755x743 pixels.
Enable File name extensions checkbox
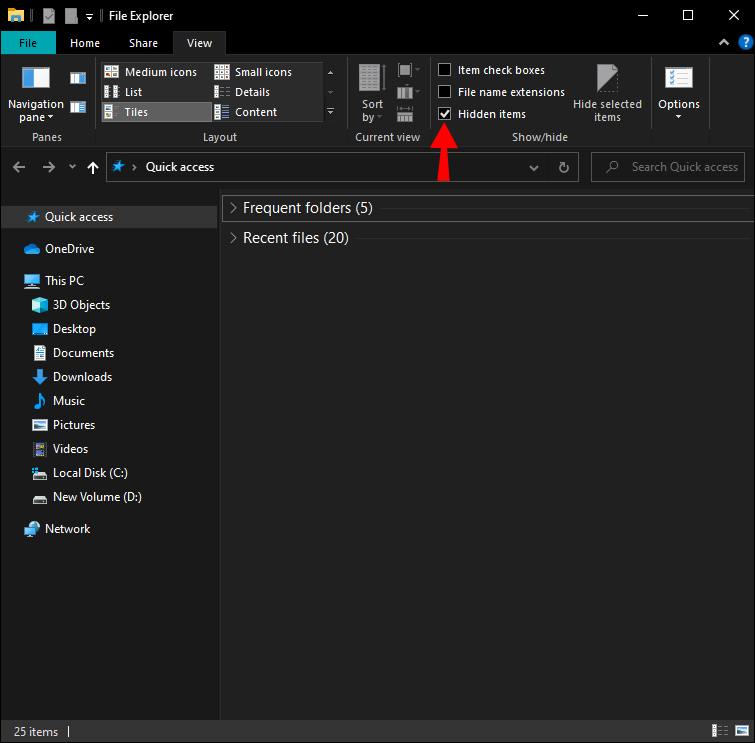pyautogui.click(x=444, y=91)
